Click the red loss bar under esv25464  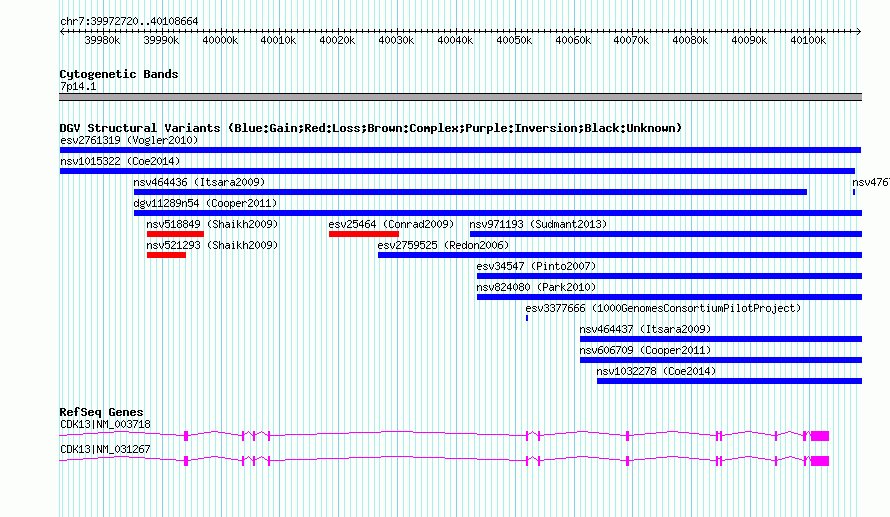click(x=364, y=234)
